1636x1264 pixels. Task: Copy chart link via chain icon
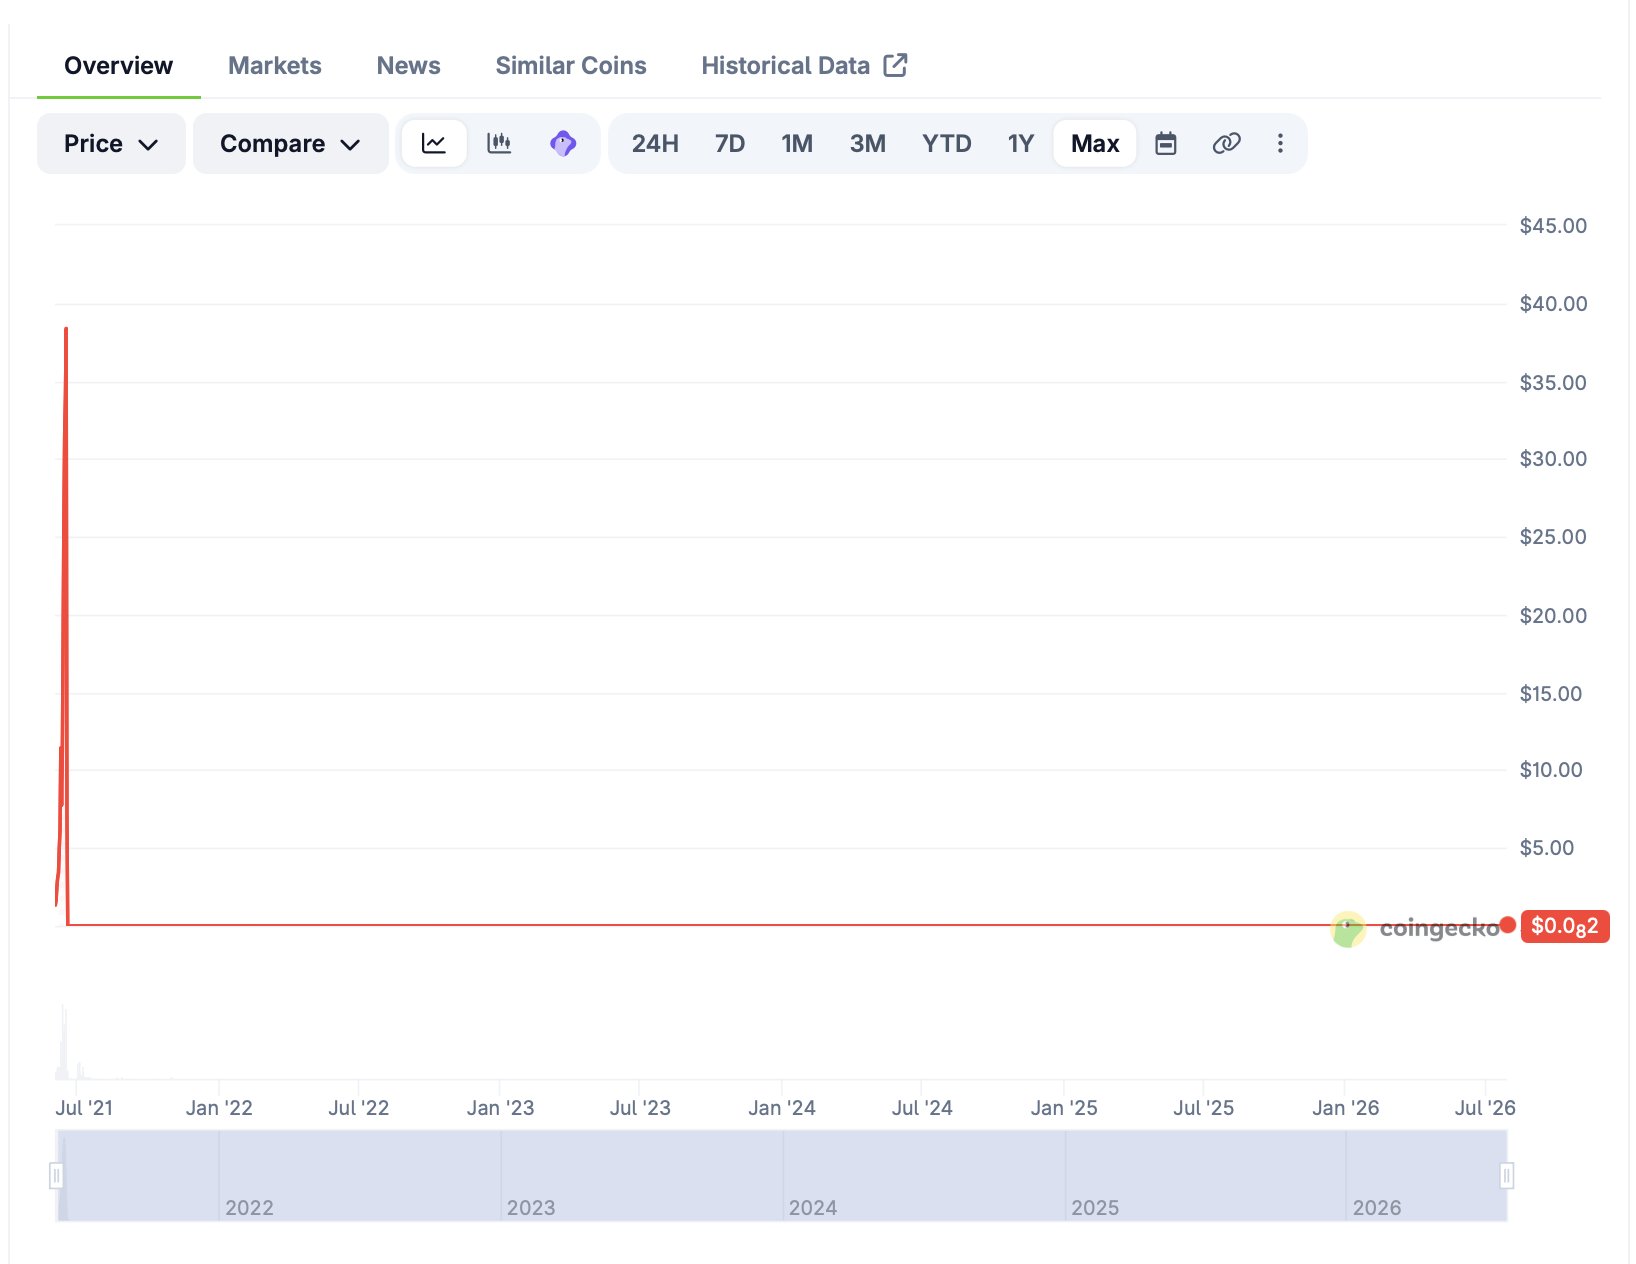(x=1226, y=143)
